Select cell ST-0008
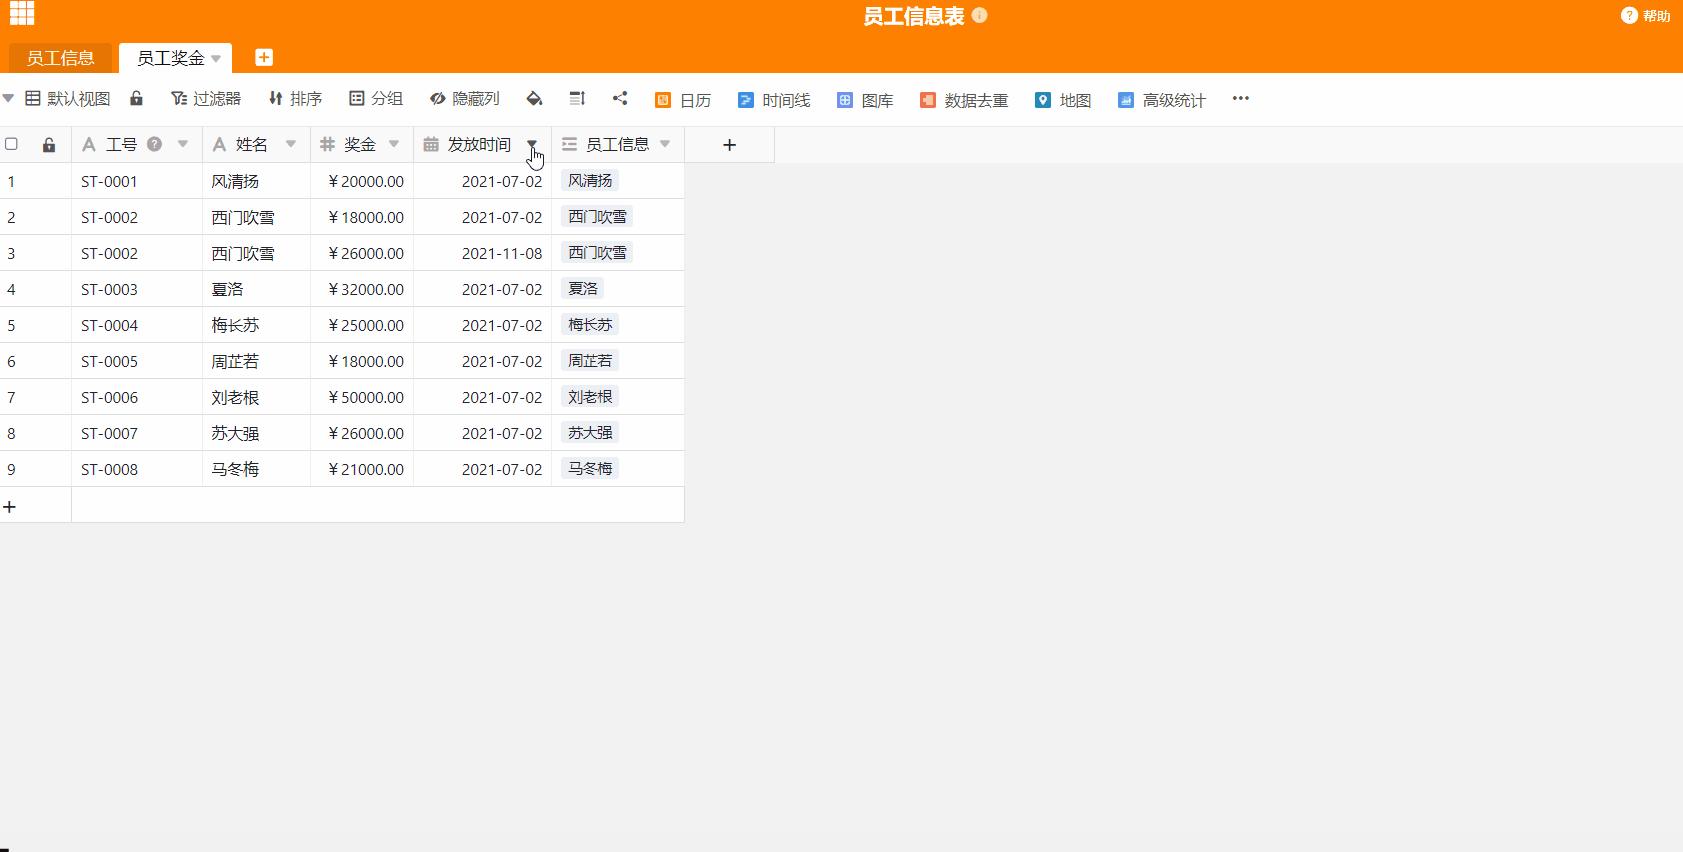This screenshot has width=1683, height=852. point(137,469)
